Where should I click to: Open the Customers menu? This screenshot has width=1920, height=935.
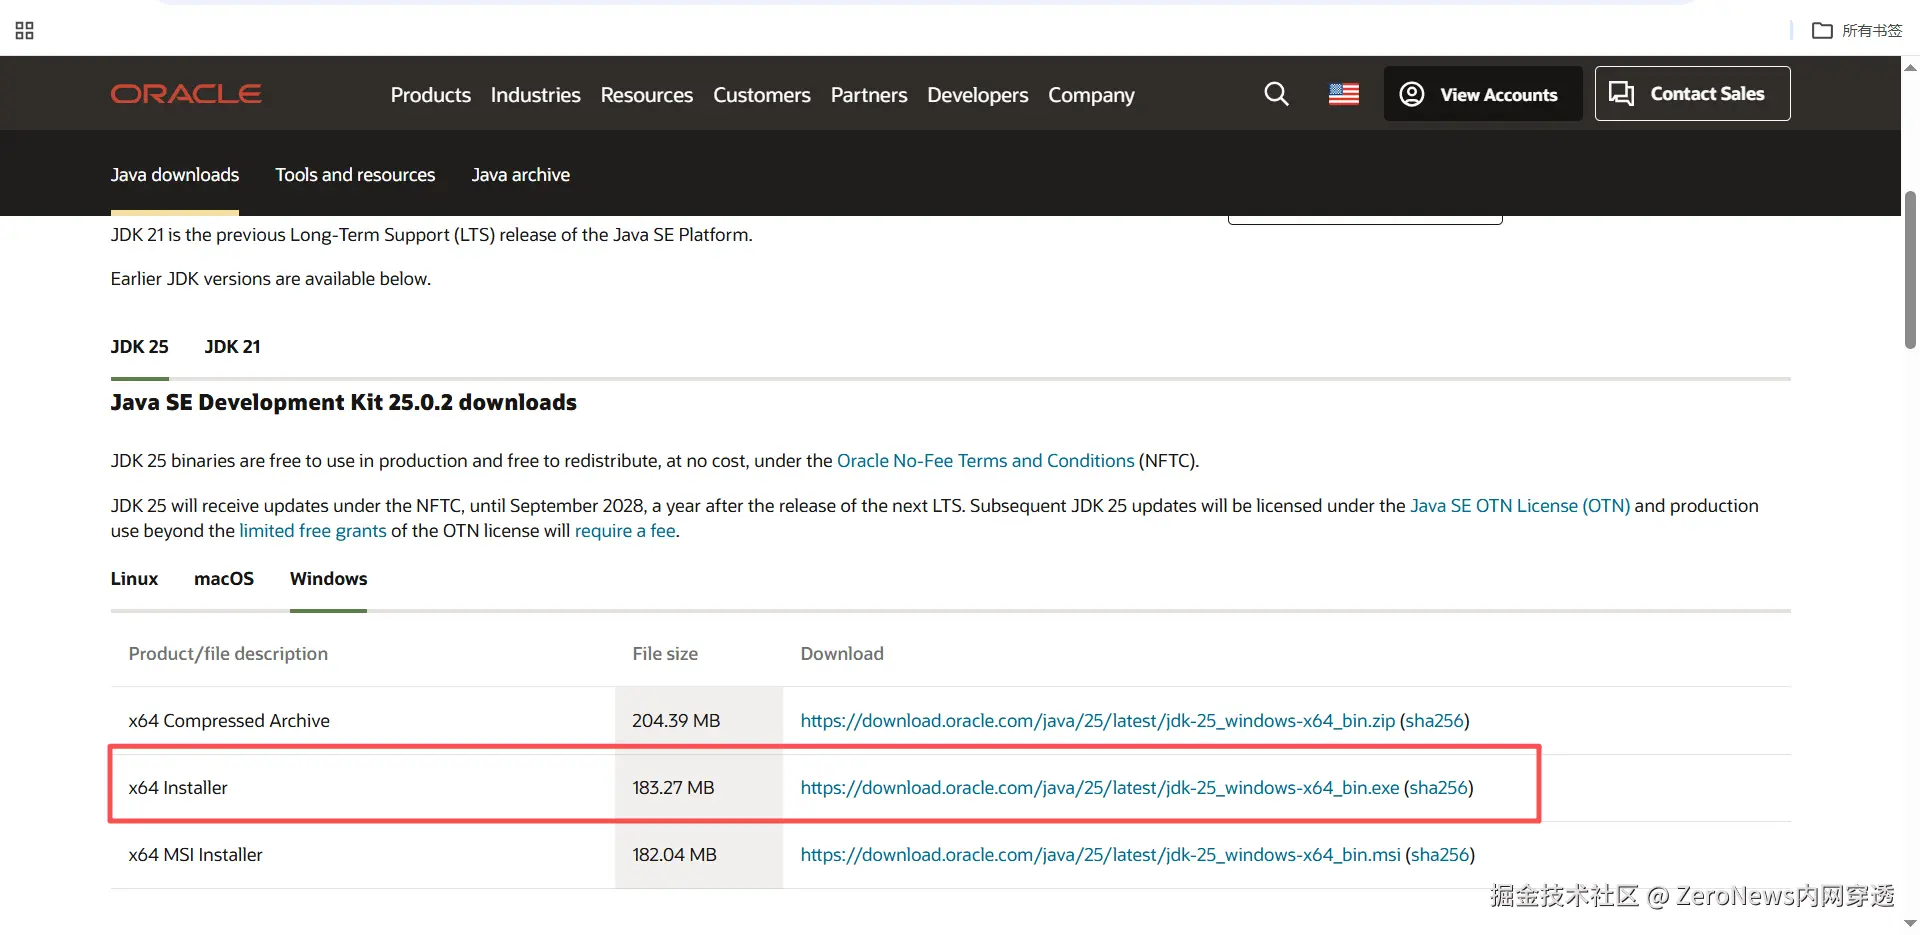pos(762,95)
